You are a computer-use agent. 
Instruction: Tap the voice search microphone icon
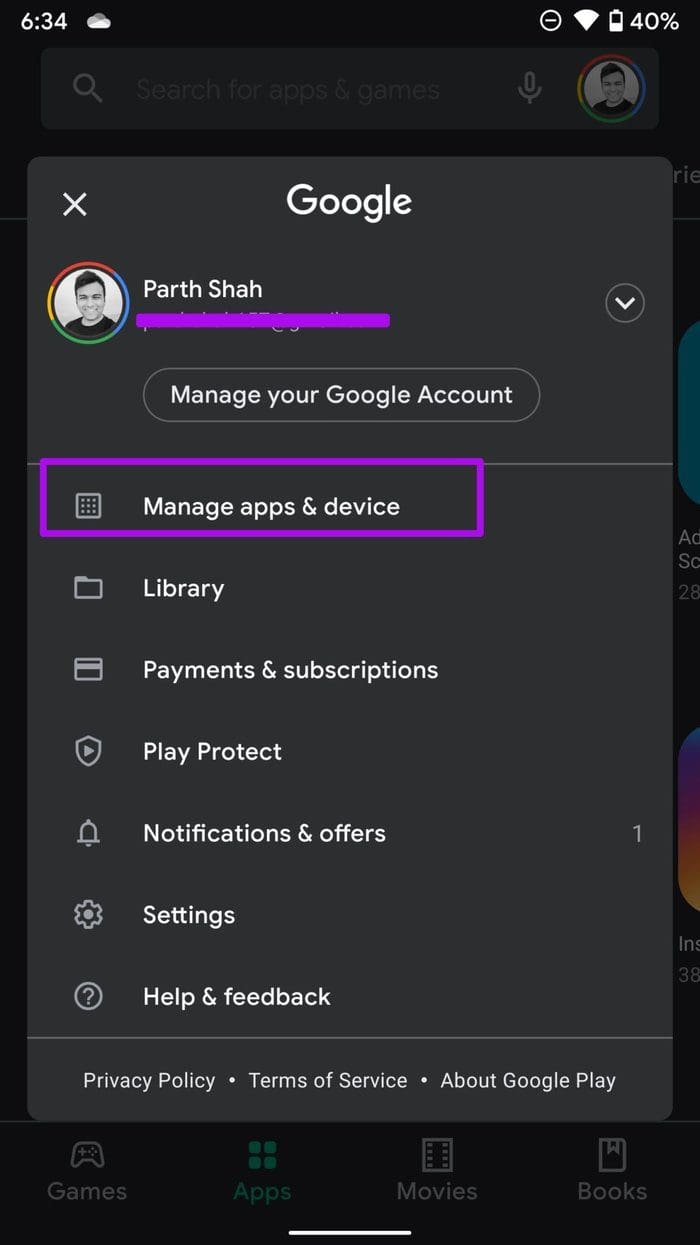pyautogui.click(x=529, y=89)
